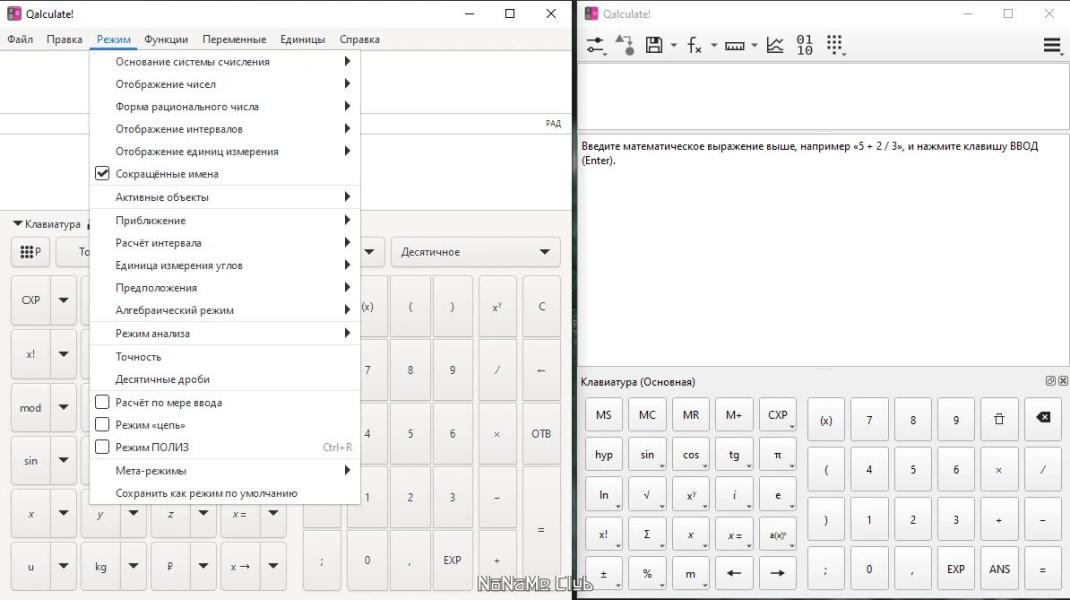Click the expression input field in right window
1070x600 pixels.
tap(823, 96)
